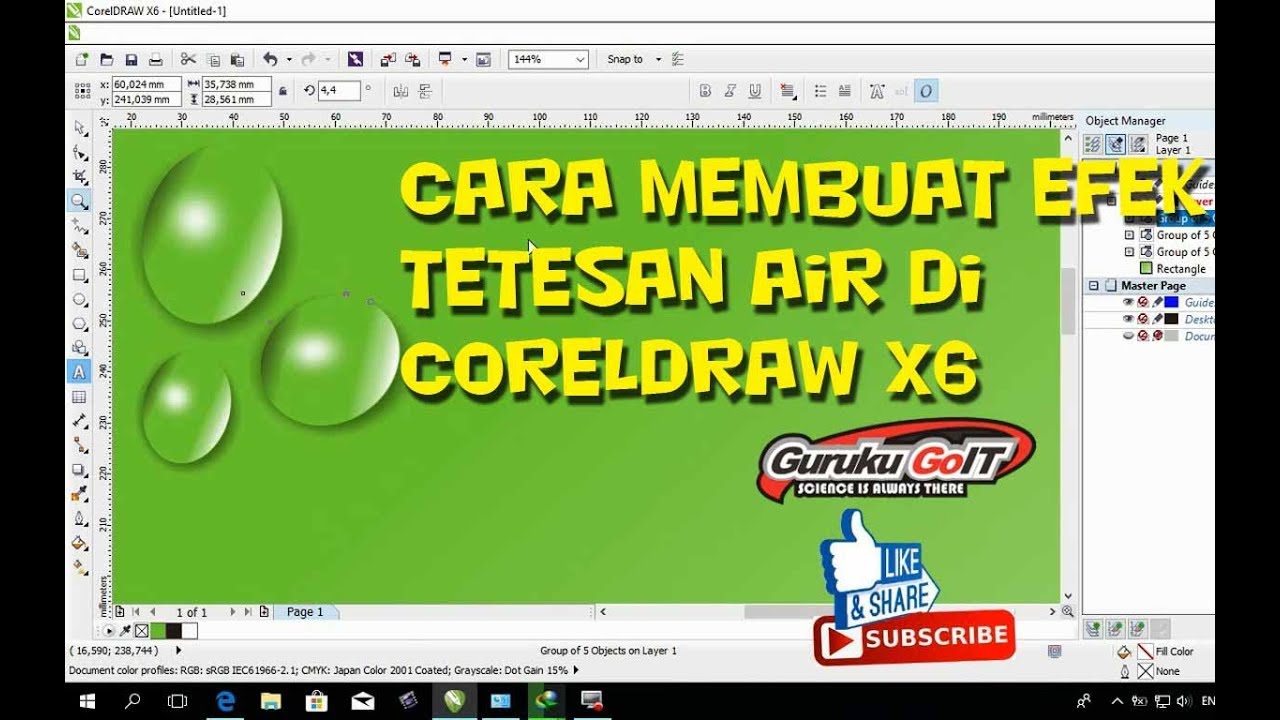Click the rotation angle input field
Image resolution: width=1280 pixels, height=720 pixels.
click(x=340, y=91)
